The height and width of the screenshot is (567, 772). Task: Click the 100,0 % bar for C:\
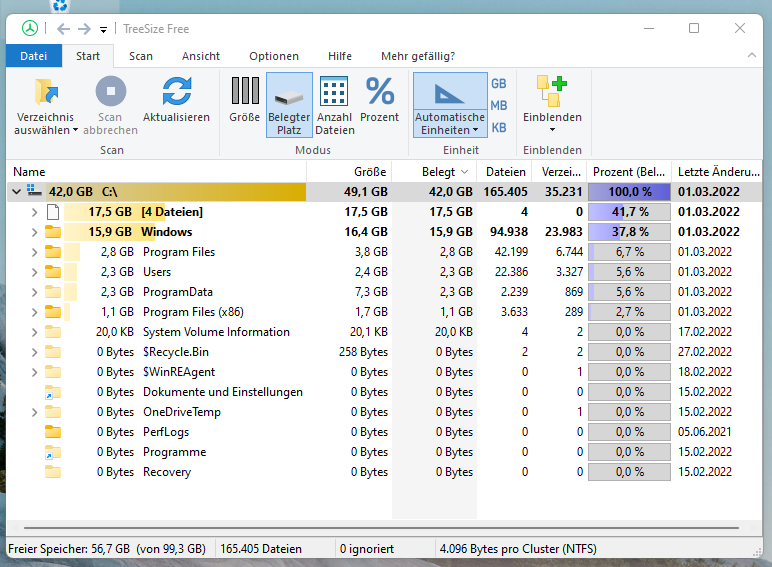pos(629,192)
